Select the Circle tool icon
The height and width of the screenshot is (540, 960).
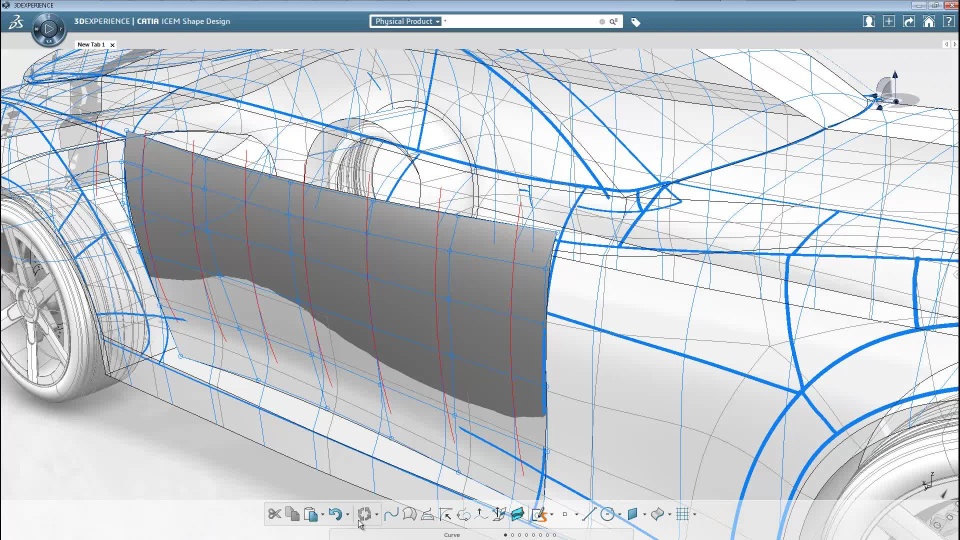[607, 514]
